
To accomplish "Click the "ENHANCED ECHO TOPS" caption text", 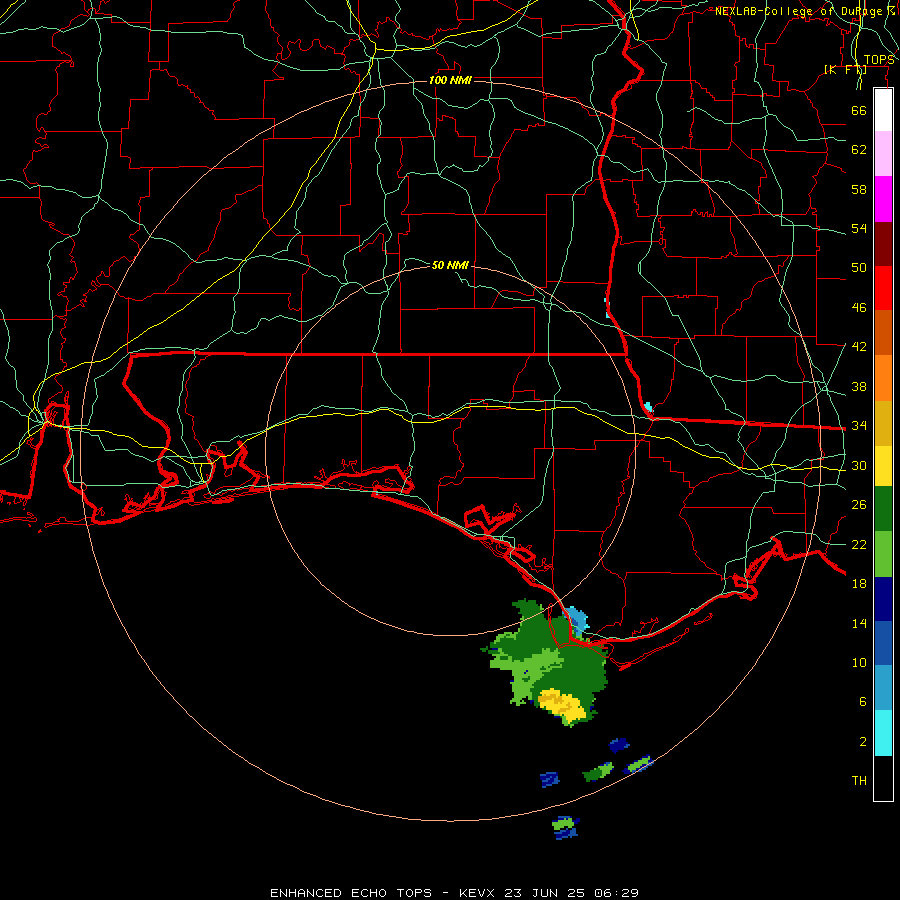I will point(351,893).
